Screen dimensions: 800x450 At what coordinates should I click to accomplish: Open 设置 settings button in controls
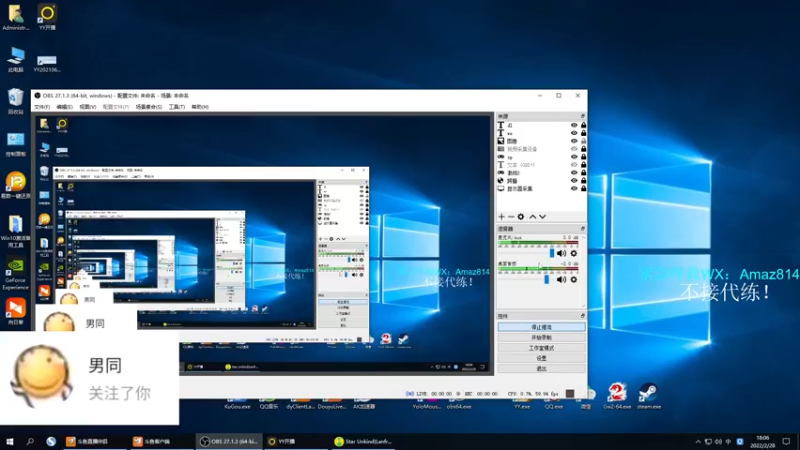pyautogui.click(x=541, y=358)
